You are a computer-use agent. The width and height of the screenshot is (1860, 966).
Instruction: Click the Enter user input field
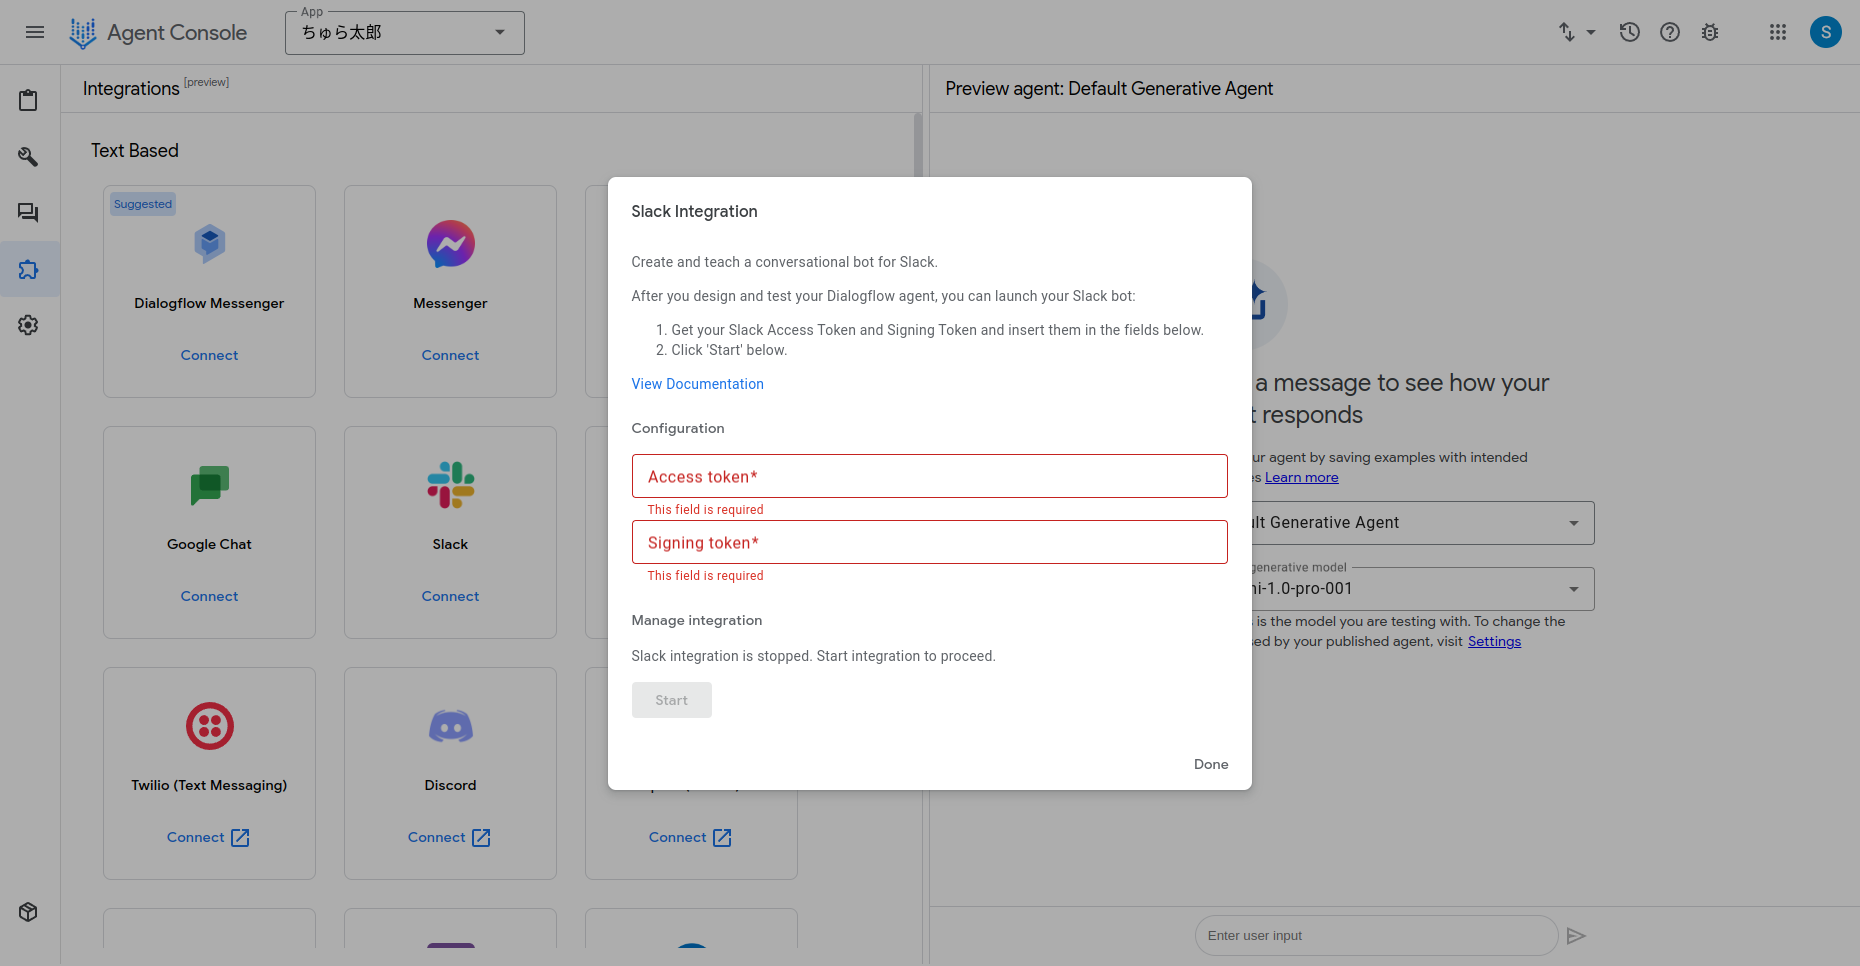click(1376, 936)
